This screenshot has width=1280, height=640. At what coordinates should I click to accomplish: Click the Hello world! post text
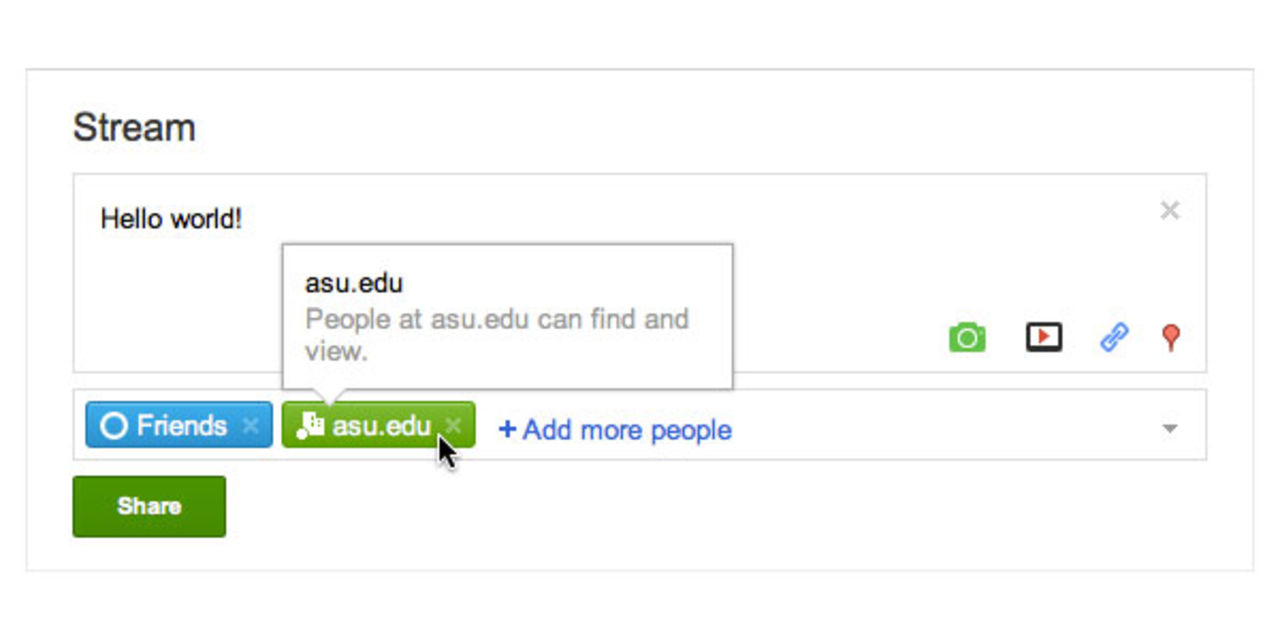(x=171, y=219)
